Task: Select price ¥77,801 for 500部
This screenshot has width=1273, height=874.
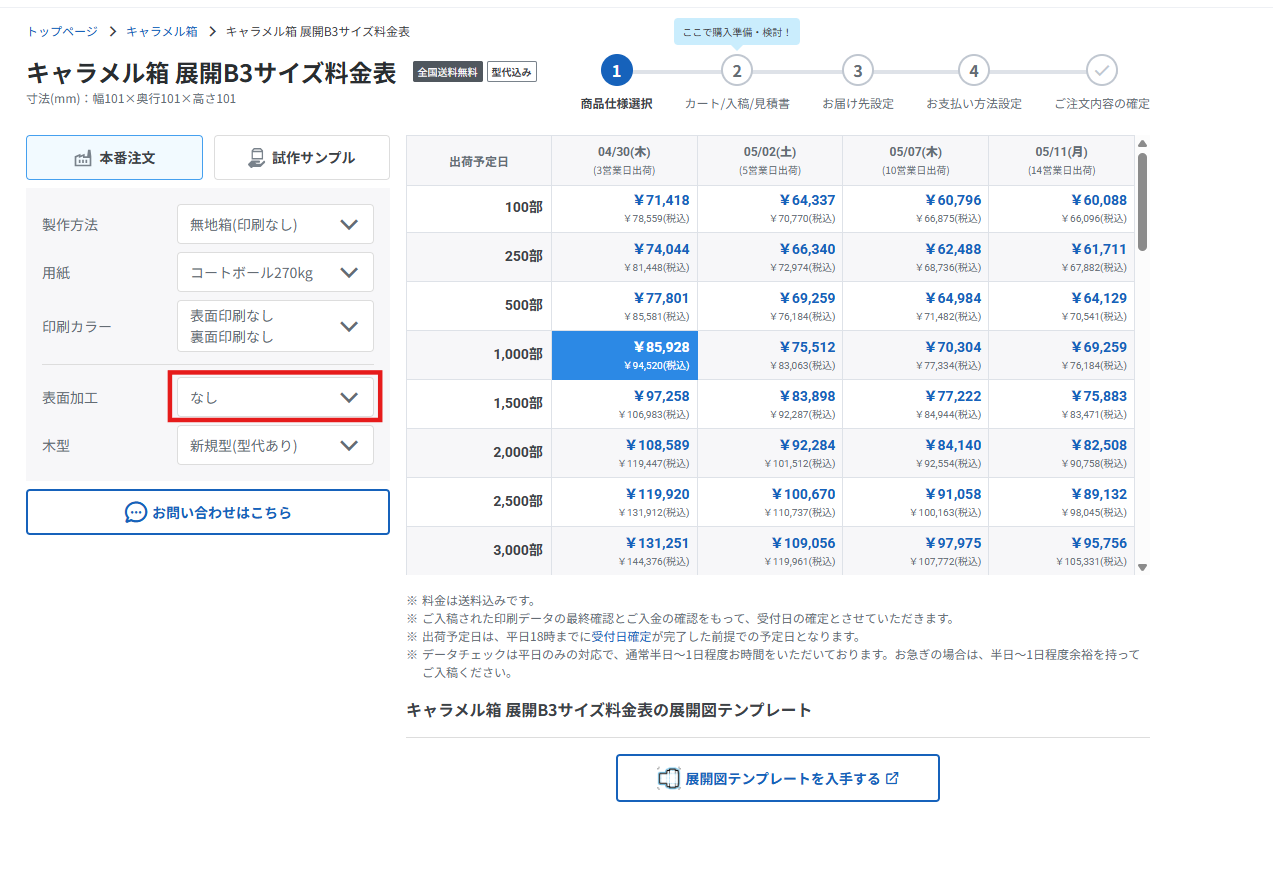Action: point(624,307)
